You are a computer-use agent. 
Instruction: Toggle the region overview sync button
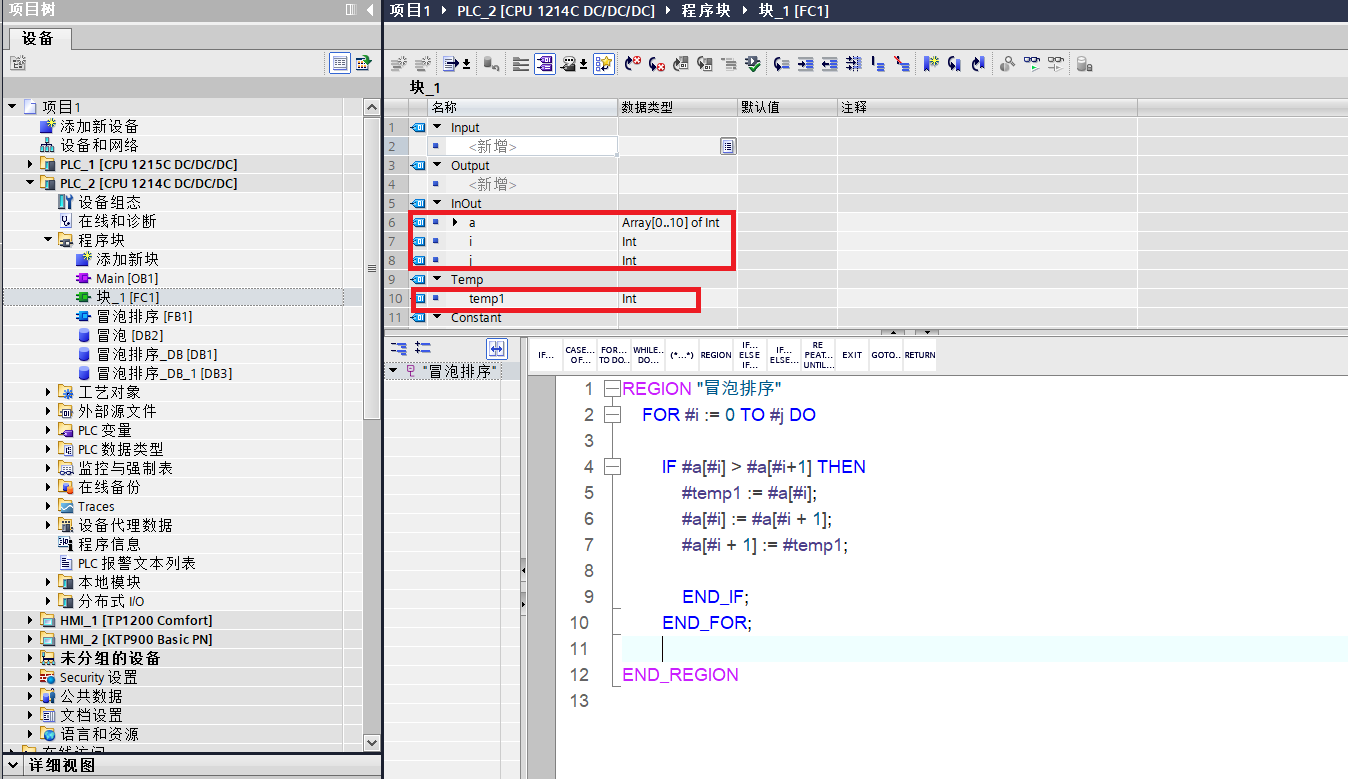pos(497,348)
